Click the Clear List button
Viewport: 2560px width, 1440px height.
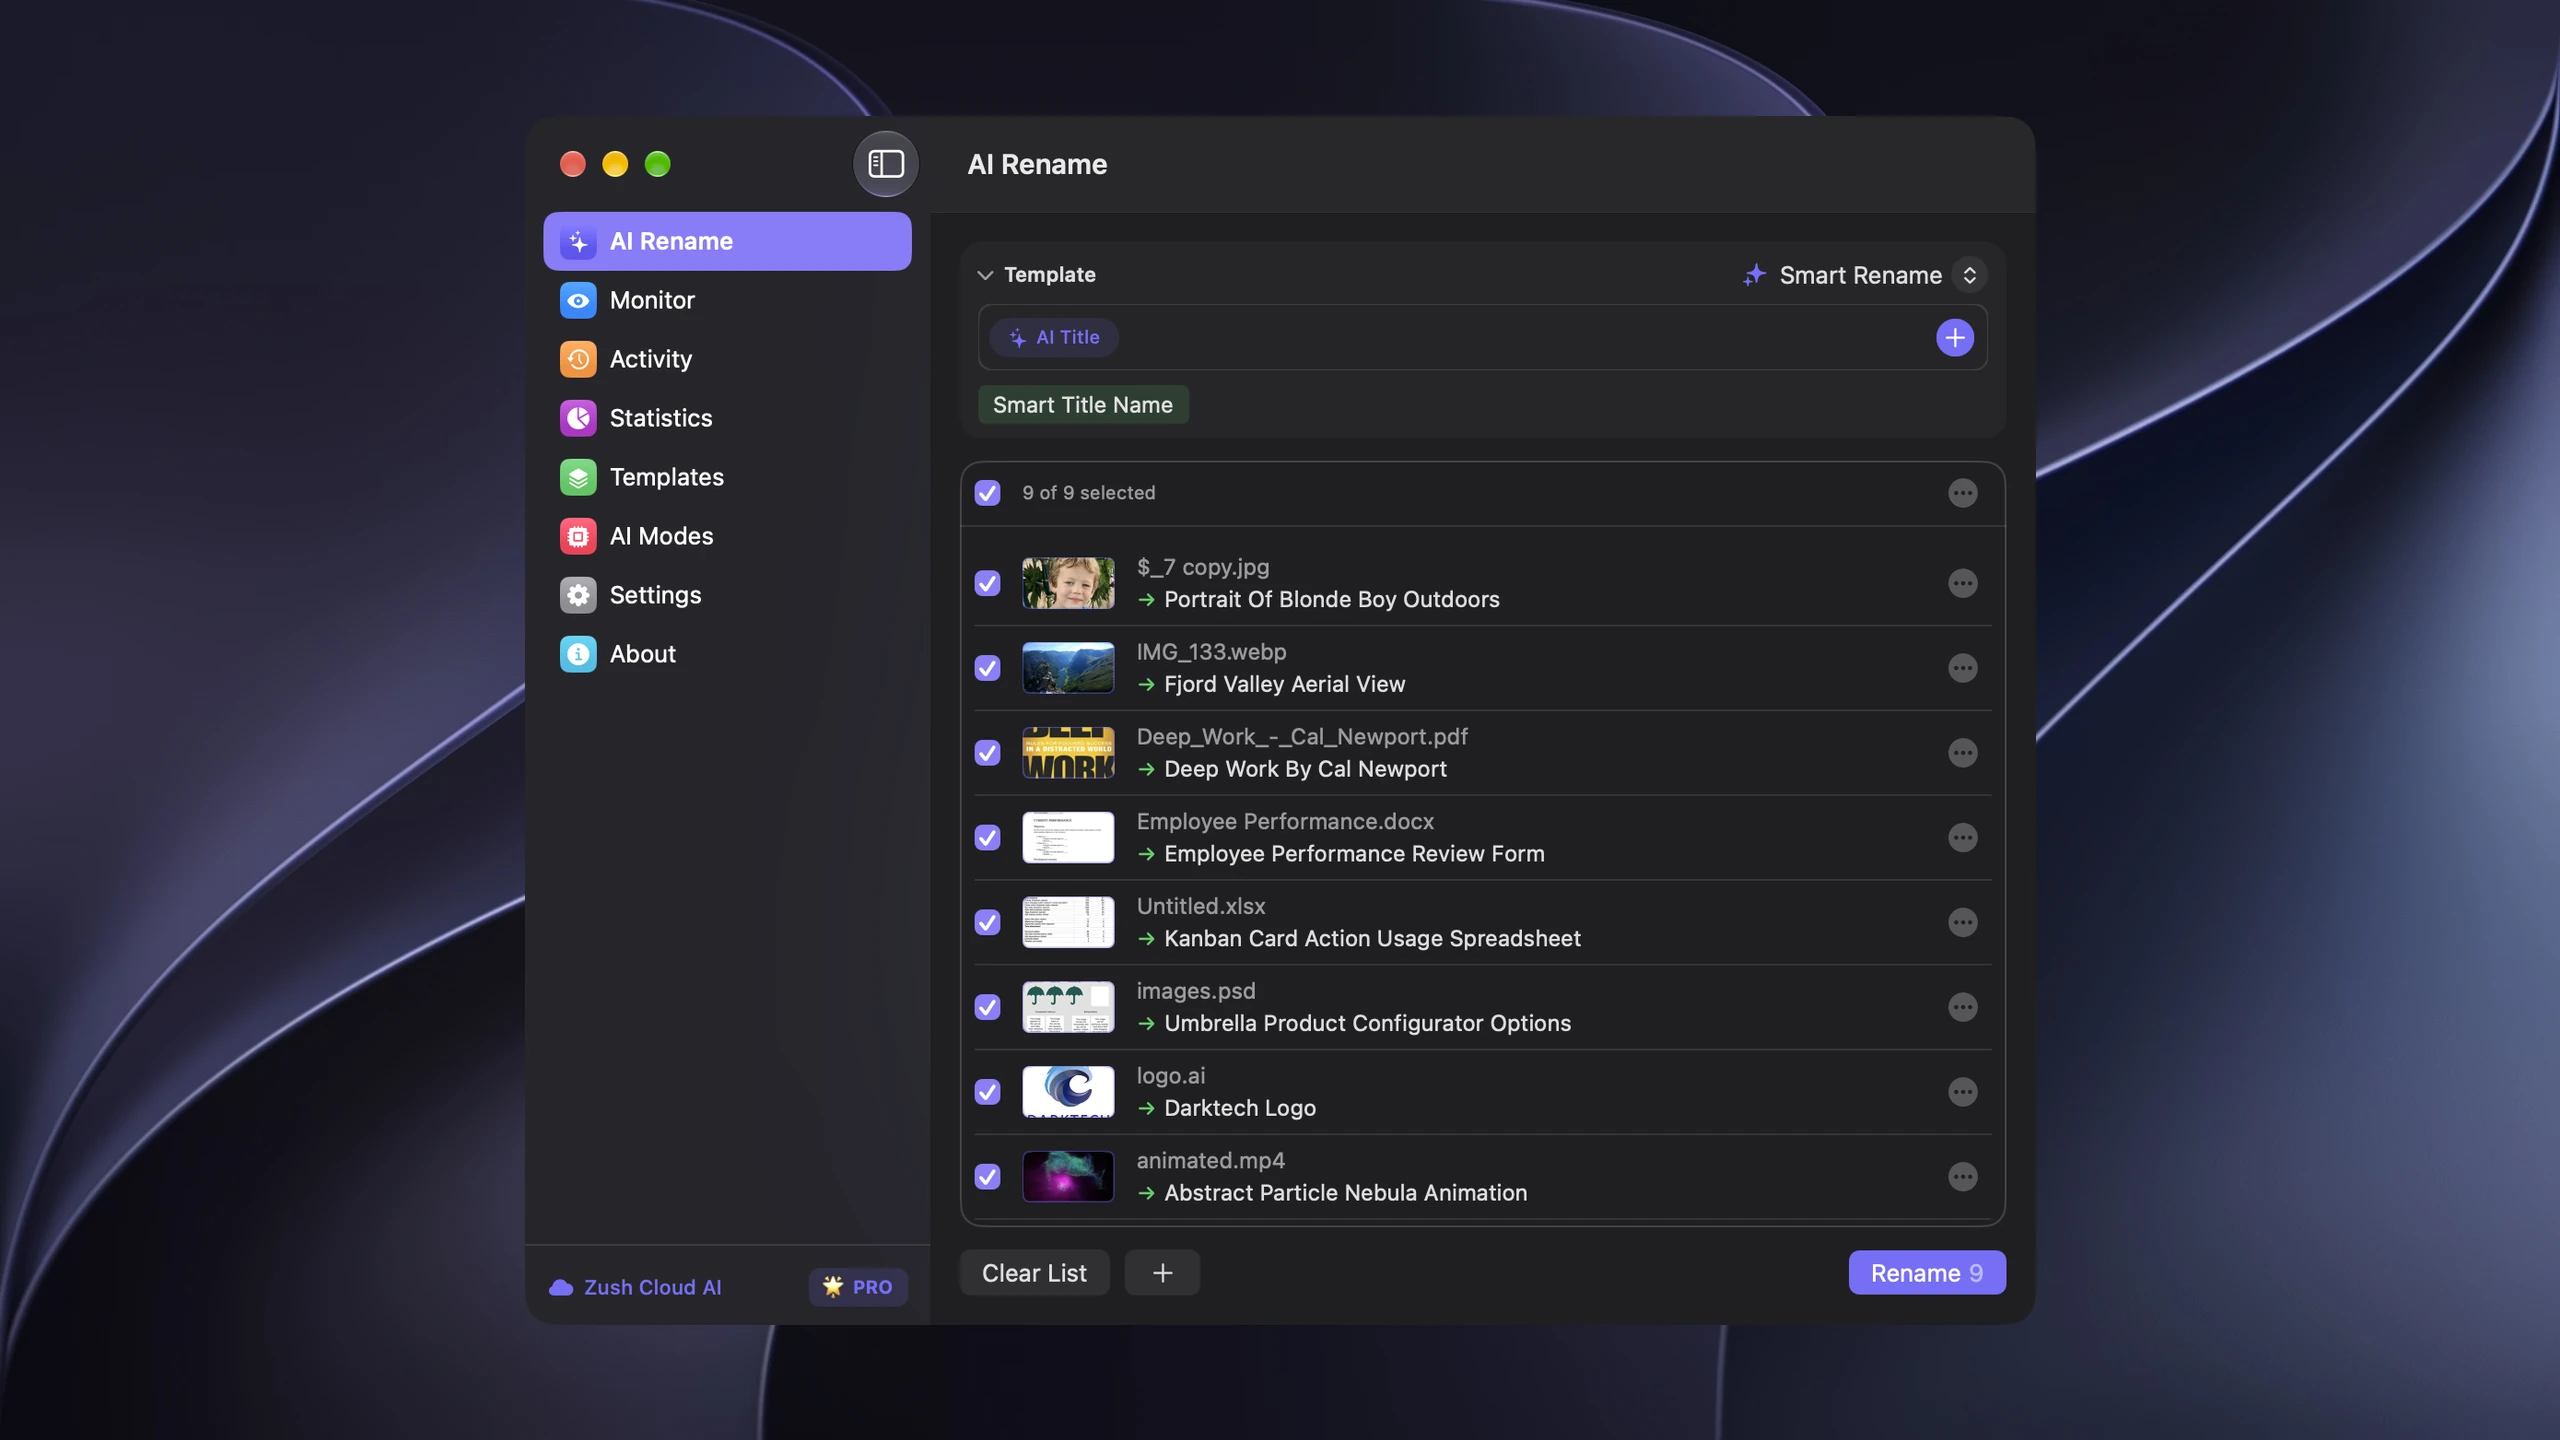point(1034,1273)
